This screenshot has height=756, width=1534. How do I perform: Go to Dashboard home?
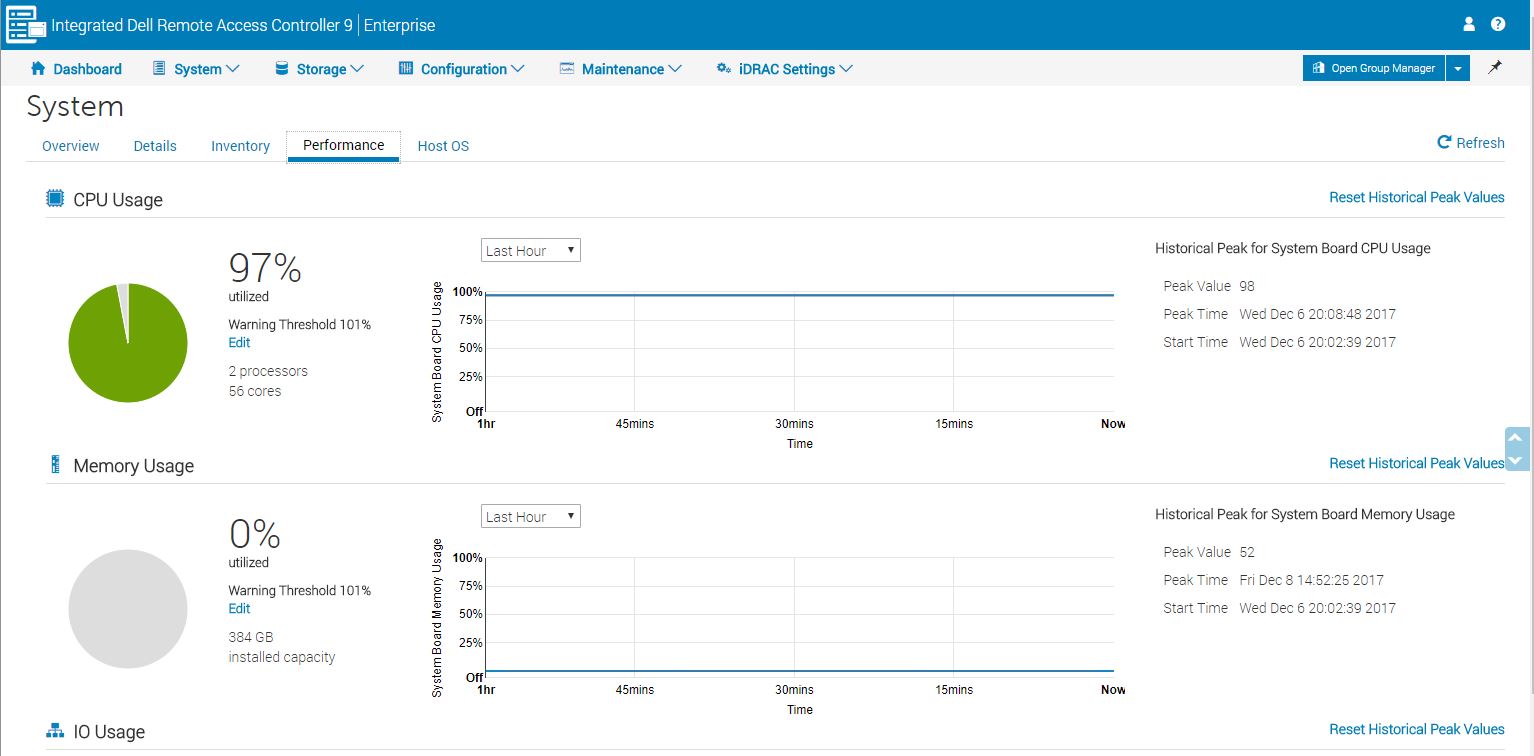click(76, 69)
